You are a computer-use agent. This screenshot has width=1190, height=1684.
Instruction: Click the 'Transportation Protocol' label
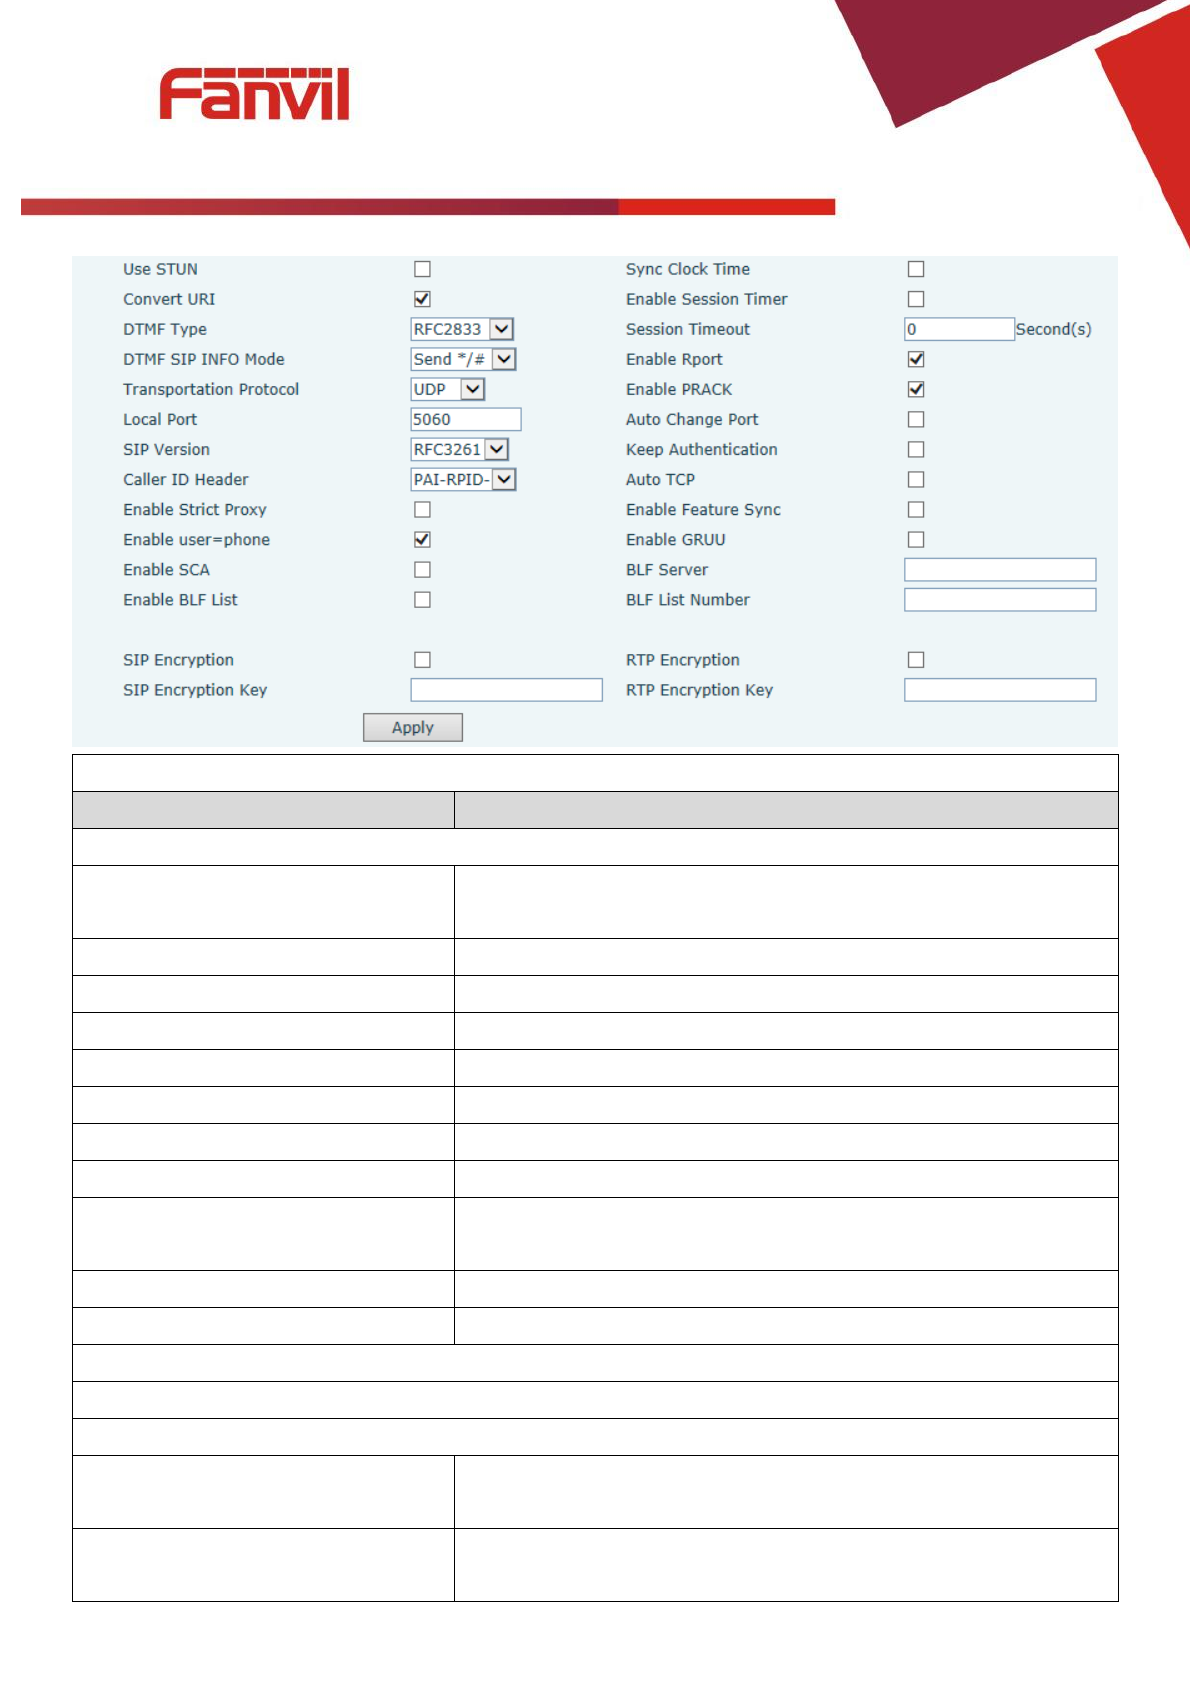(211, 389)
